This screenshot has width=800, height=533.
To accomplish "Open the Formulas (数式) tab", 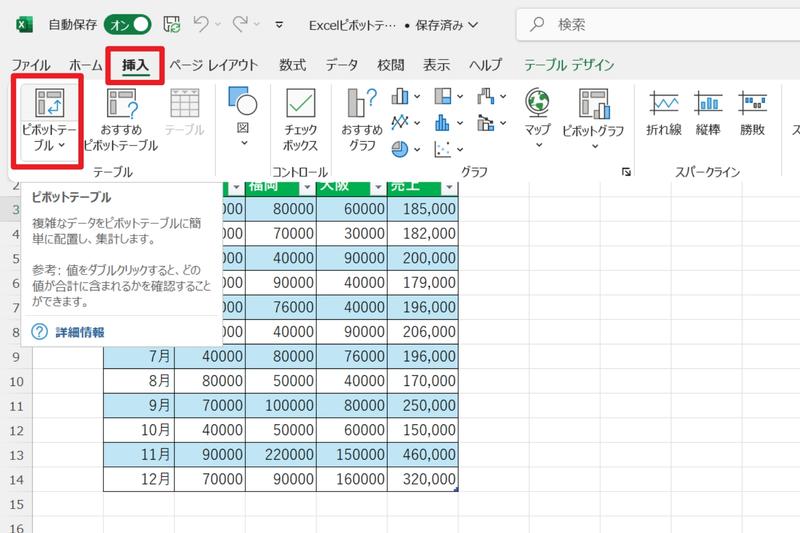I will (292, 65).
